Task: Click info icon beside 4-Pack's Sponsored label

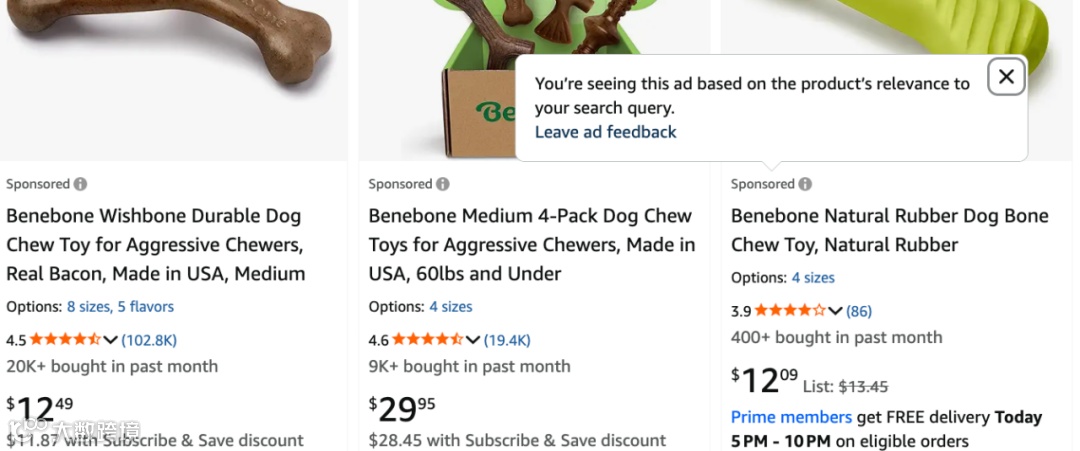Action: tap(442, 184)
